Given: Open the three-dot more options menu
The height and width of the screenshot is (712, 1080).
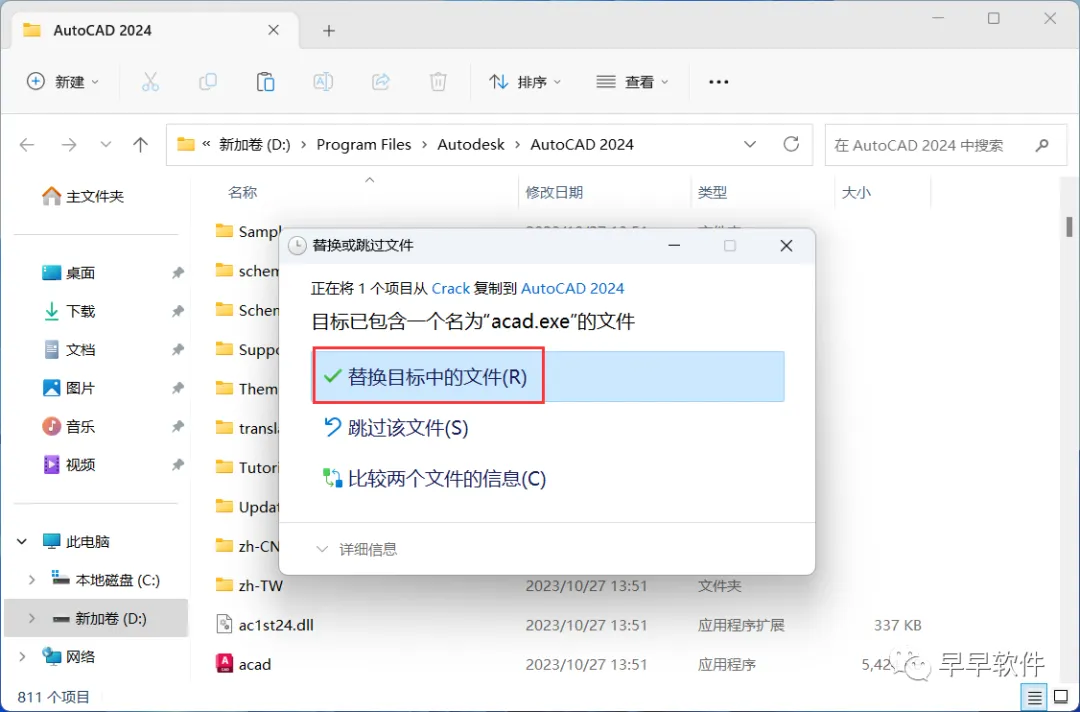Looking at the screenshot, I should (x=718, y=82).
